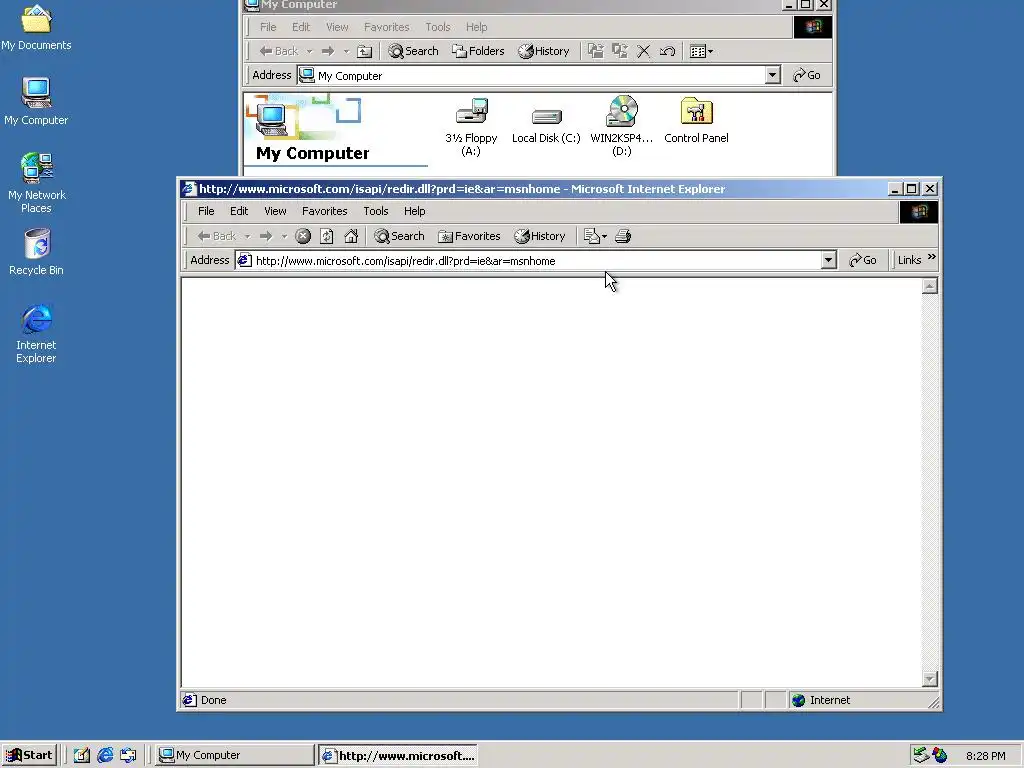Select the Recycle Bin icon
This screenshot has width=1024, height=768.
(x=36, y=251)
